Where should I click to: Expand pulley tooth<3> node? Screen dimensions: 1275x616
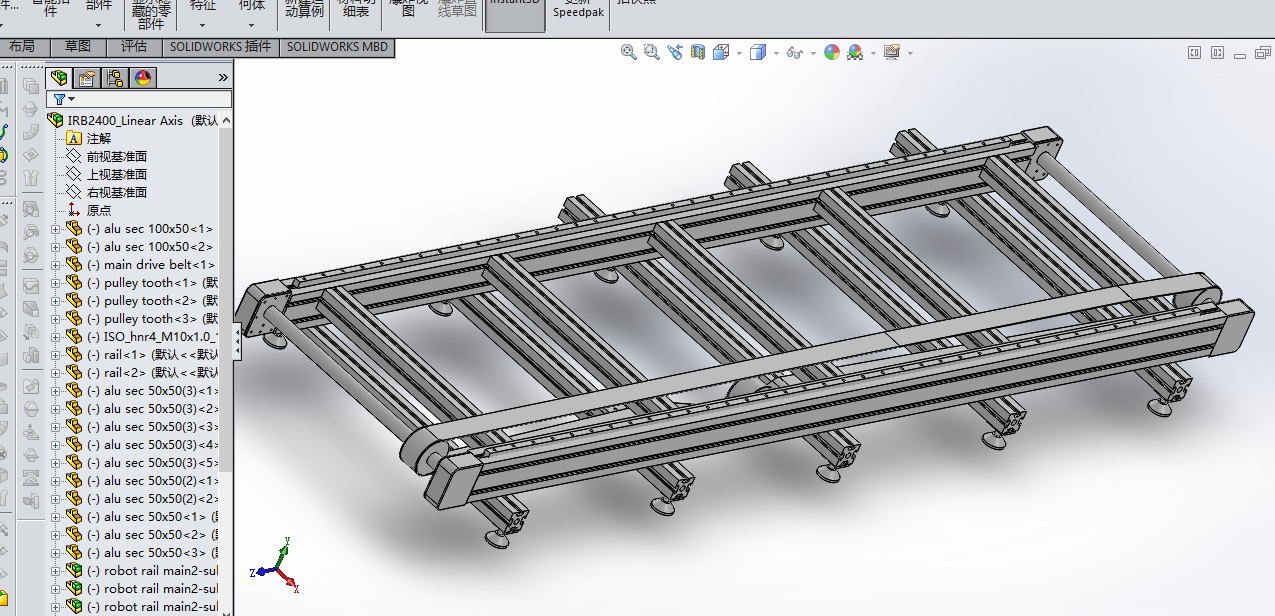[56, 319]
